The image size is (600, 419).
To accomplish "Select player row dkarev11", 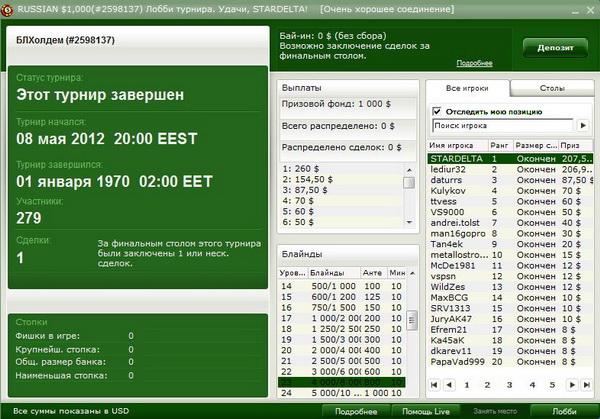I will pos(510,351).
